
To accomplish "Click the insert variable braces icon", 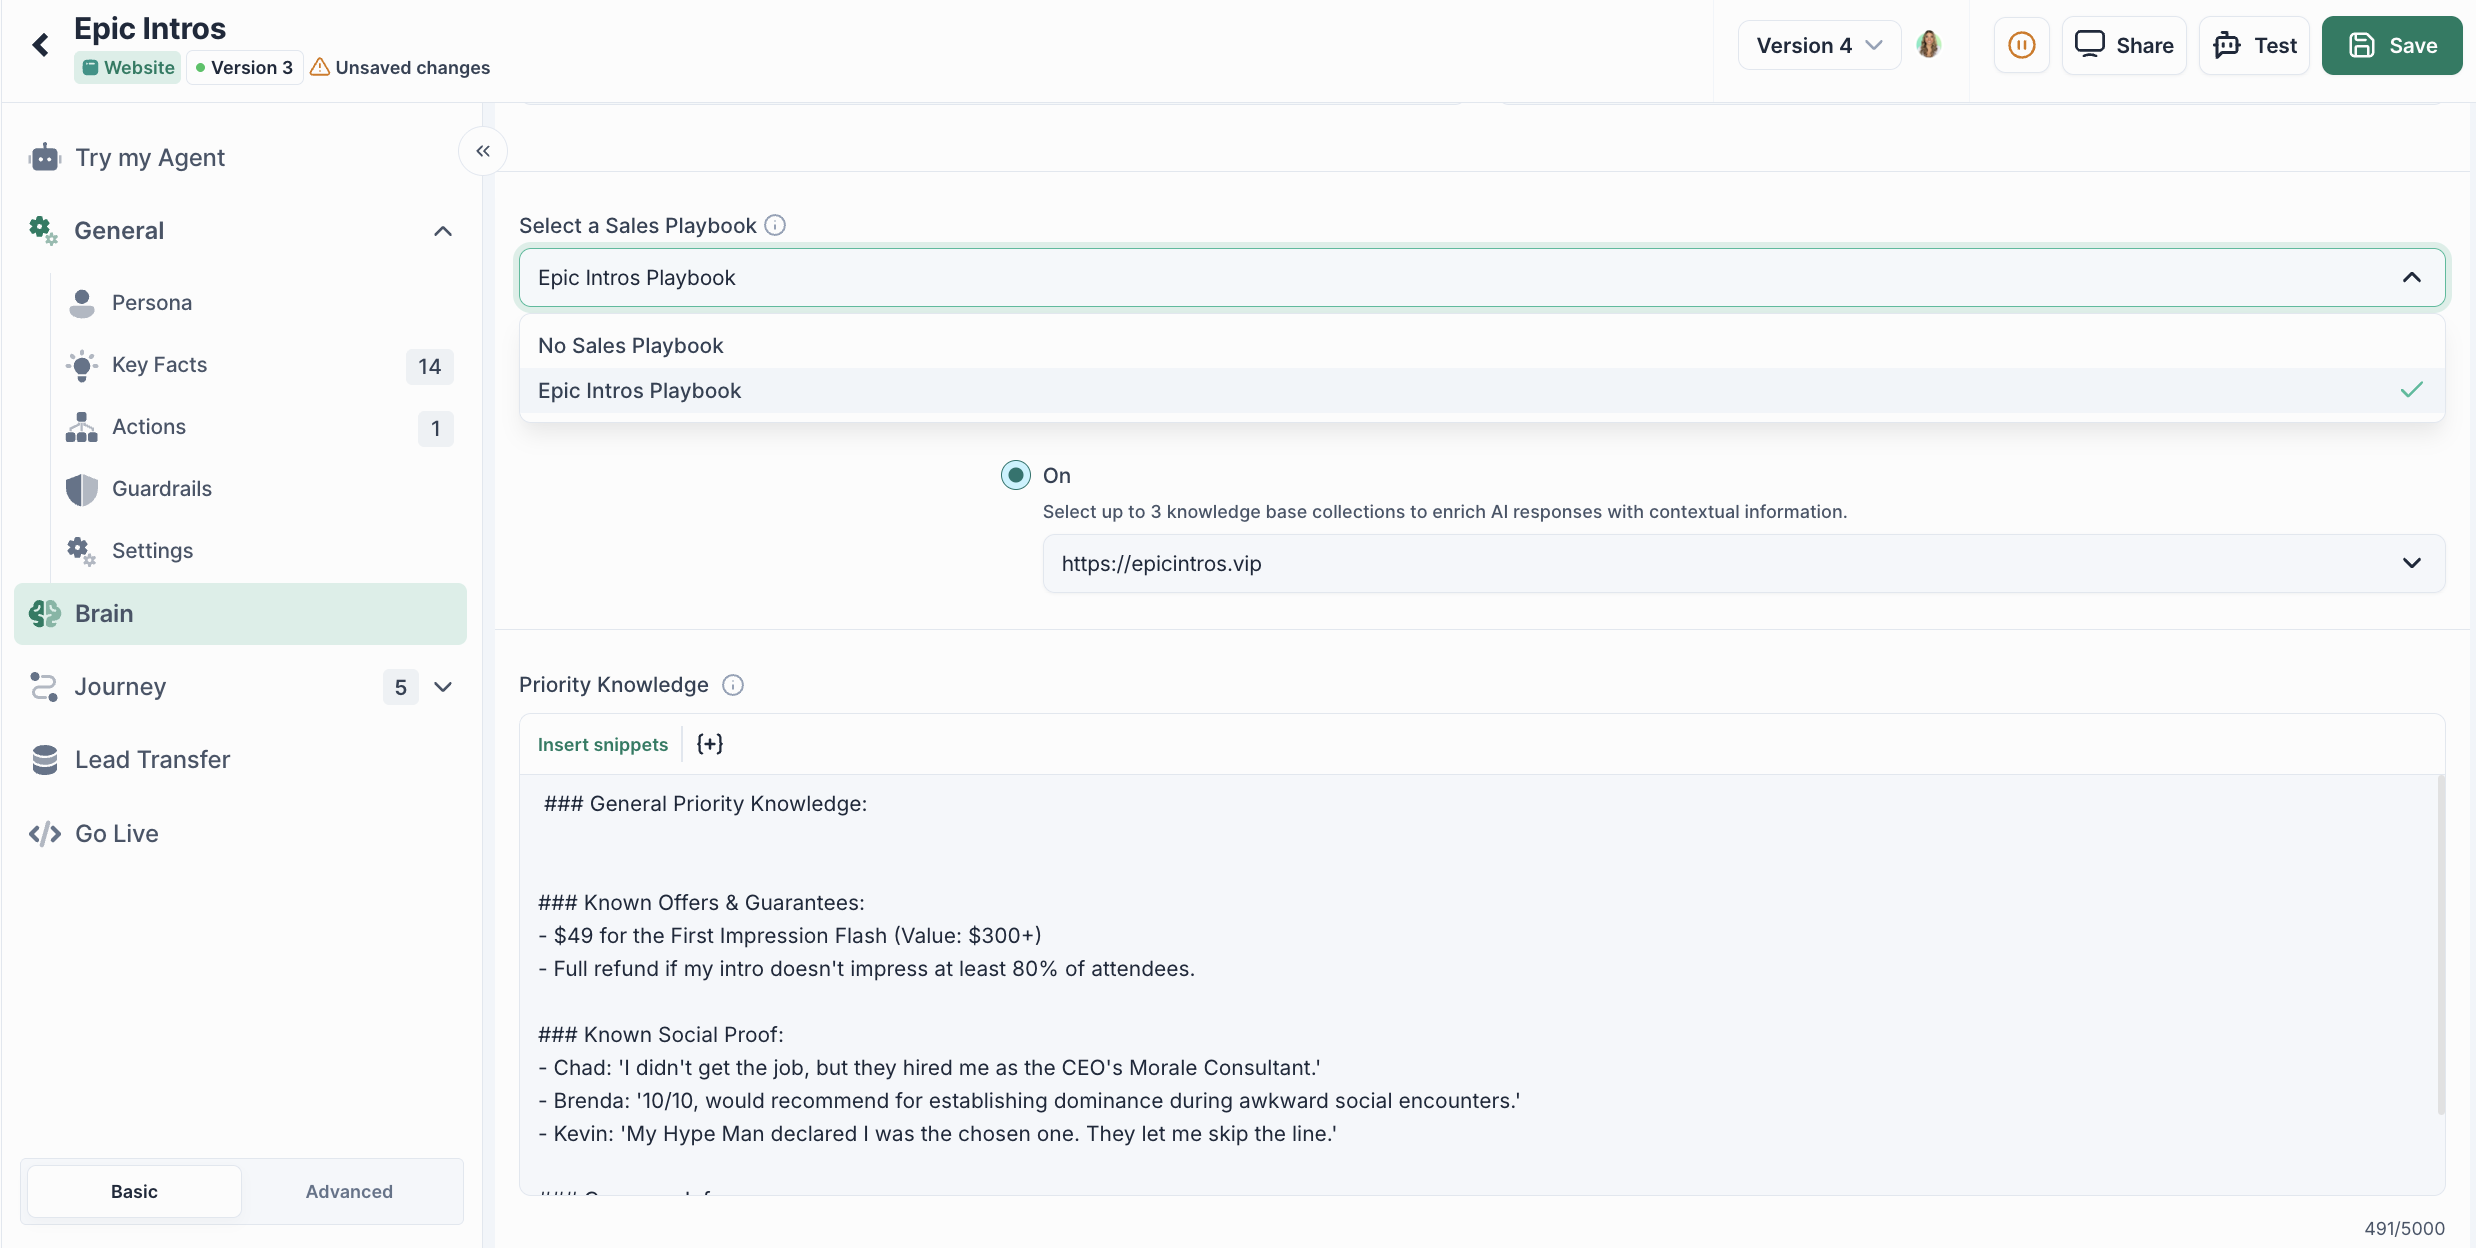I will click(x=709, y=744).
